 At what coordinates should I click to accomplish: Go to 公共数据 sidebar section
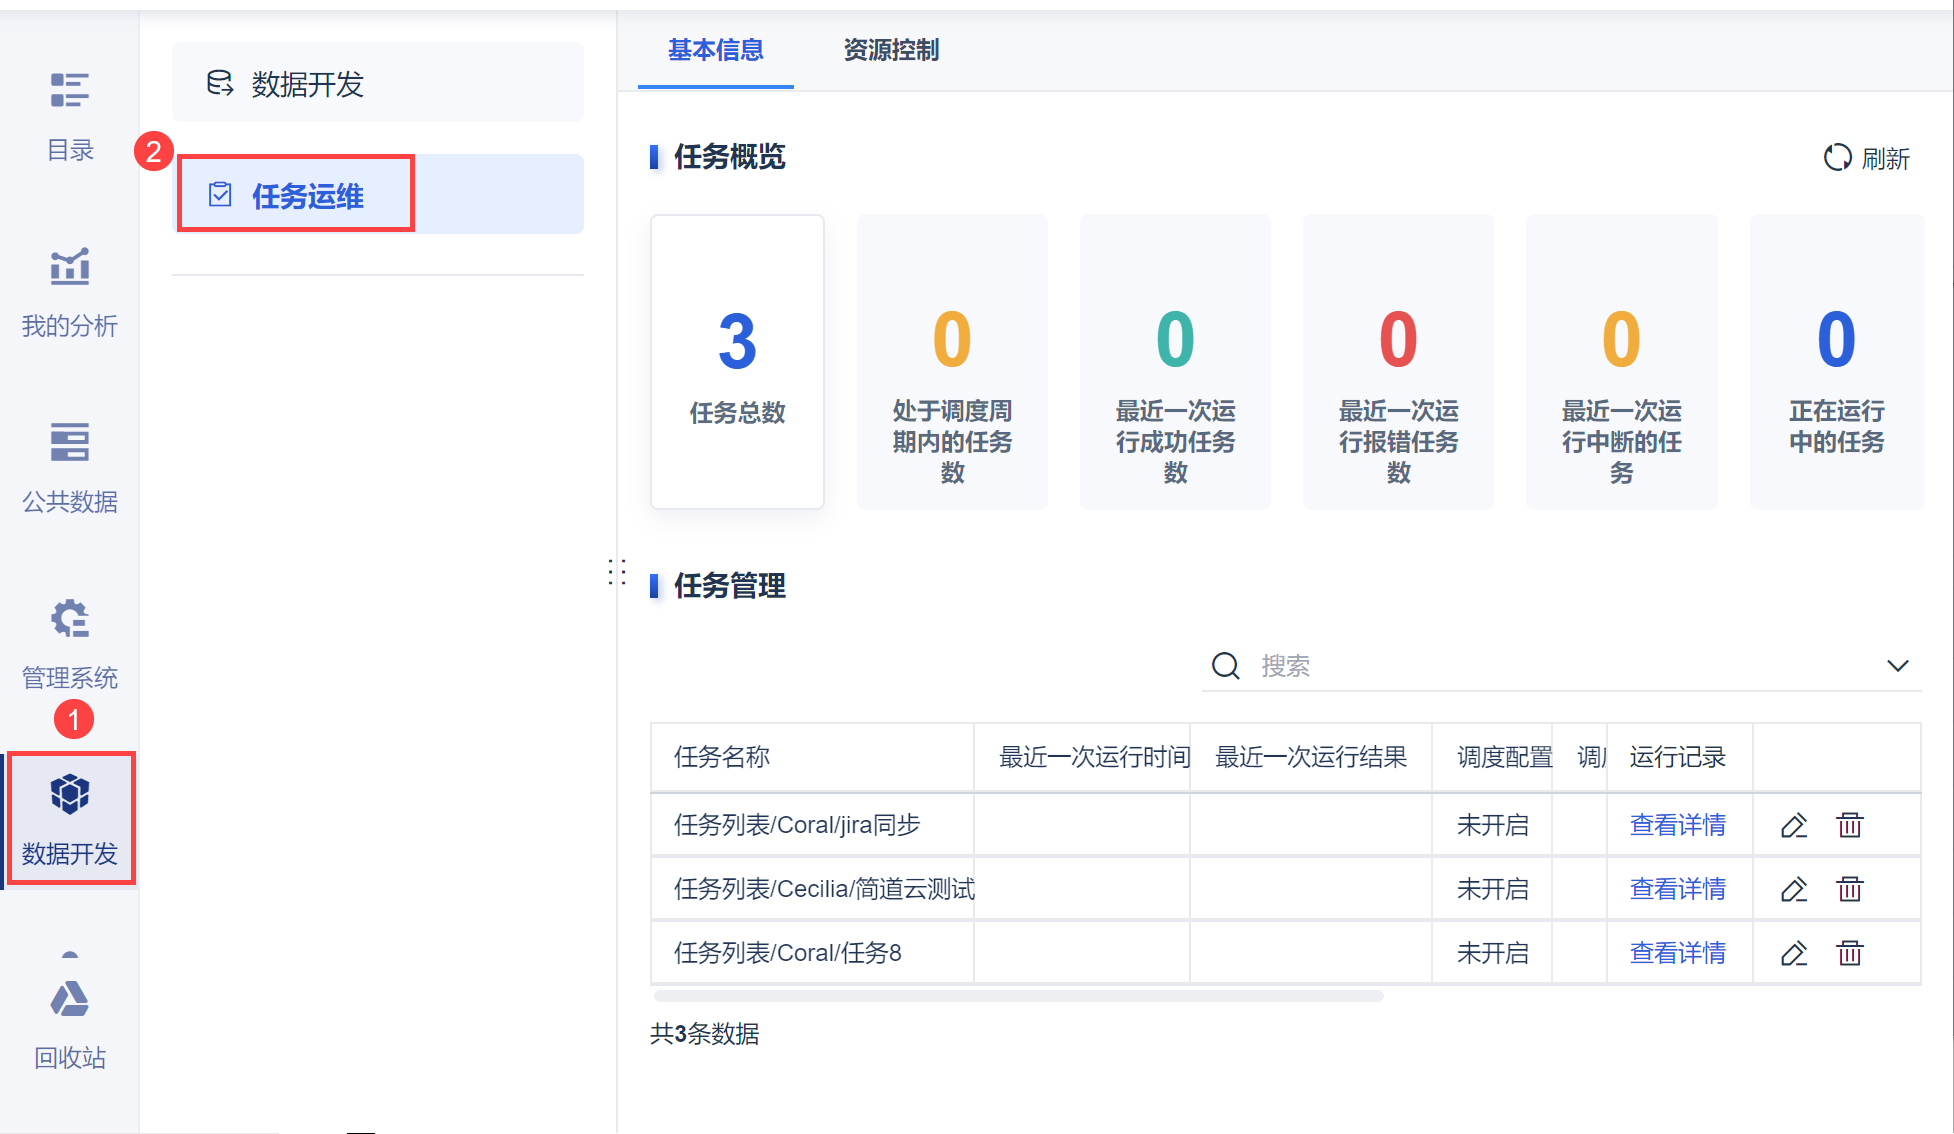click(69, 443)
